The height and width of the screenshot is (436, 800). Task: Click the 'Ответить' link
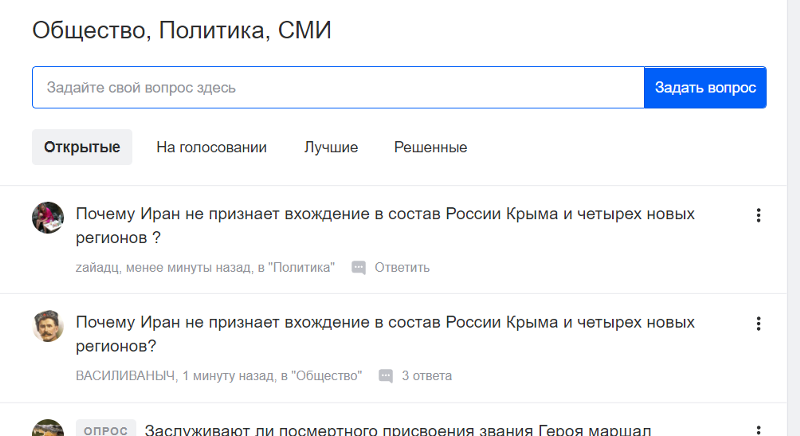tap(402, 268)
